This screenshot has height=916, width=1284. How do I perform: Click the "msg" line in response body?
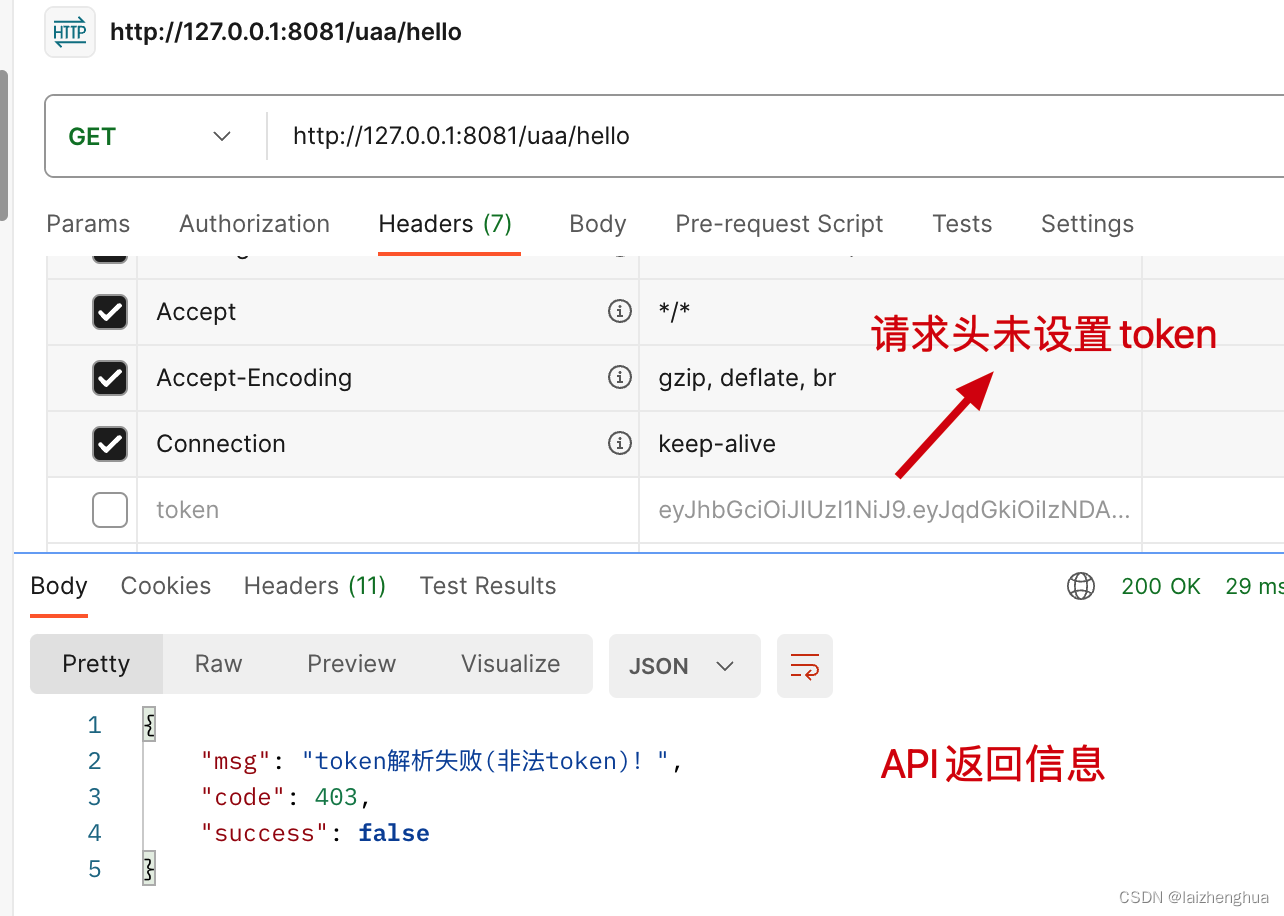441,761
